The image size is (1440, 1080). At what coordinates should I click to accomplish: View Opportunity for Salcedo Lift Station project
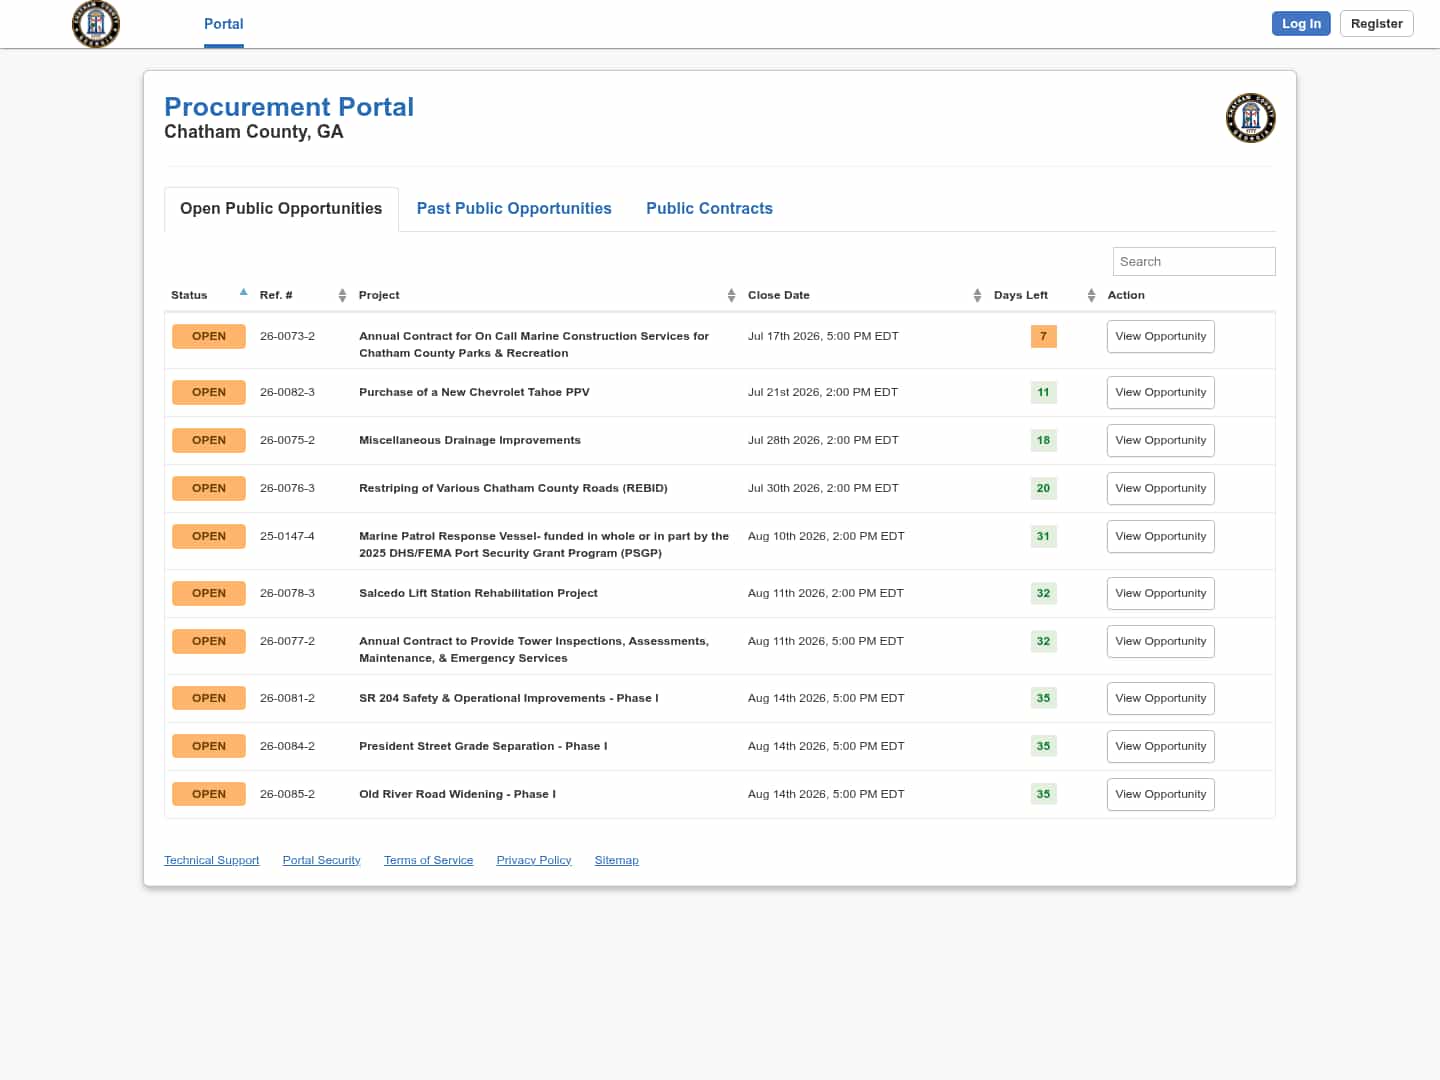(1160, 593)
